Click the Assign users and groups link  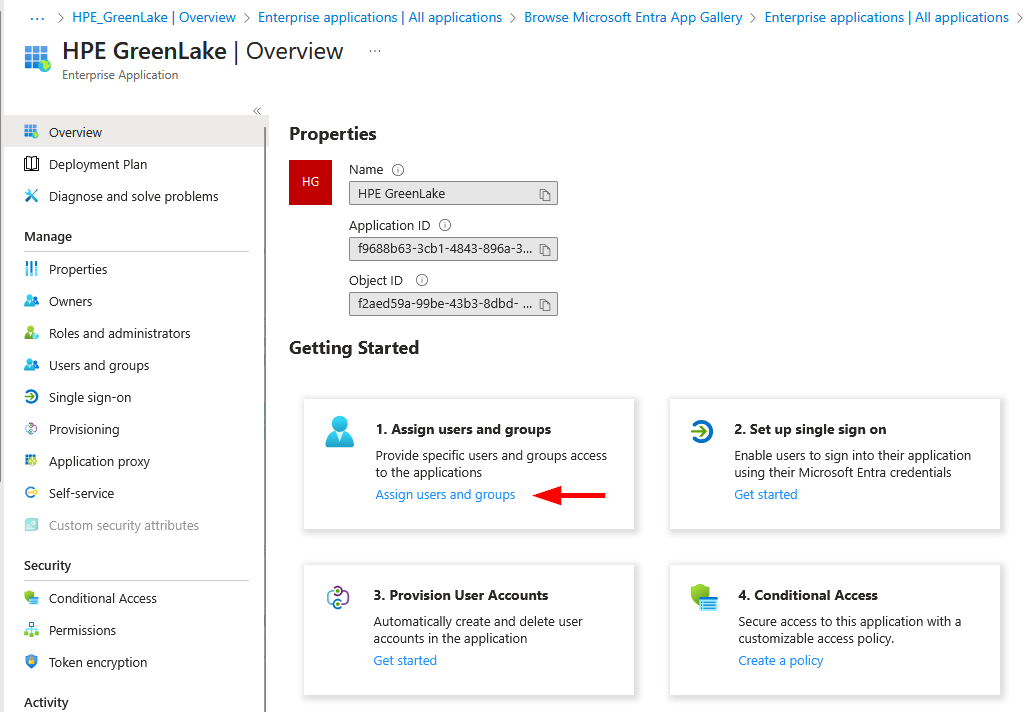coord(445,494)
